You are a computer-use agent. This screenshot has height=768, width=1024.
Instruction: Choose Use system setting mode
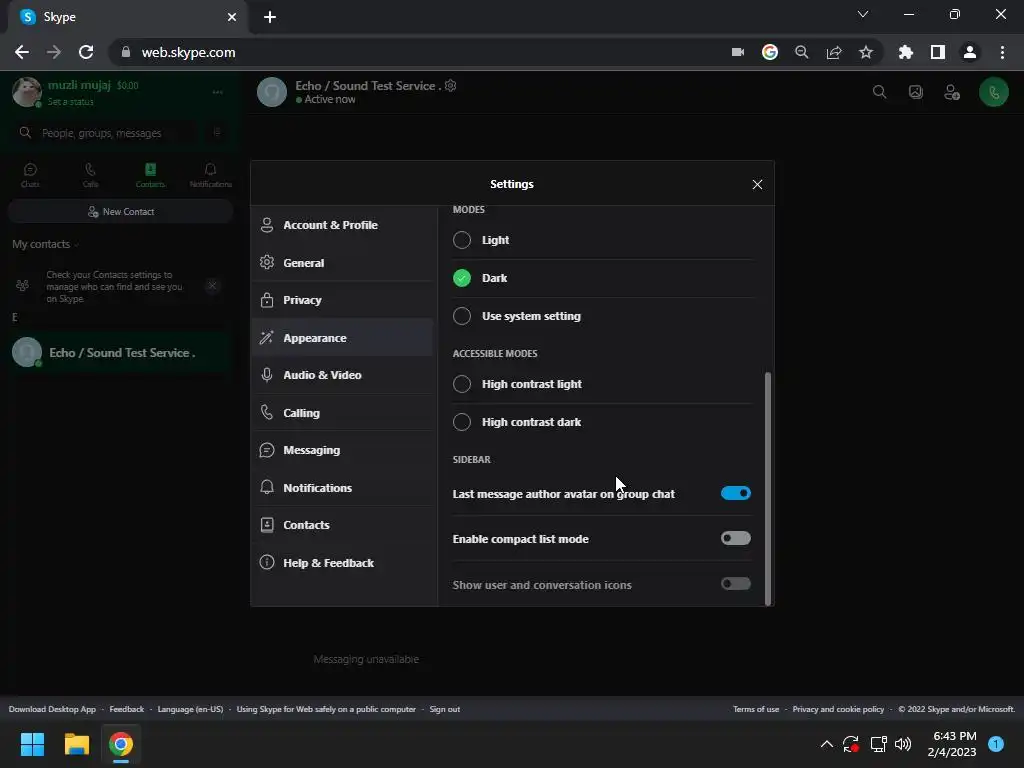pos(462,316)
